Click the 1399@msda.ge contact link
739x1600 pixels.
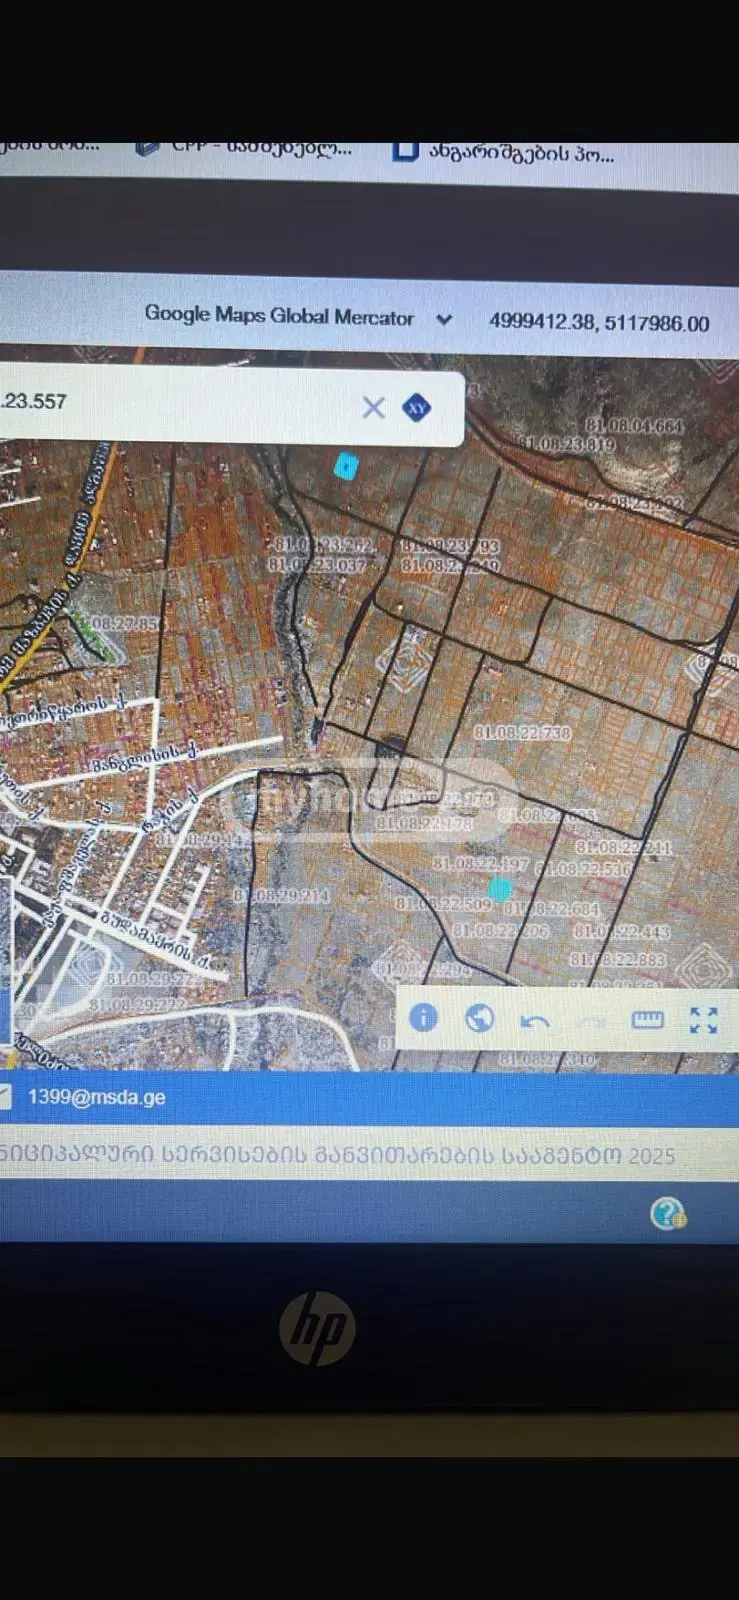point(96,1097)
